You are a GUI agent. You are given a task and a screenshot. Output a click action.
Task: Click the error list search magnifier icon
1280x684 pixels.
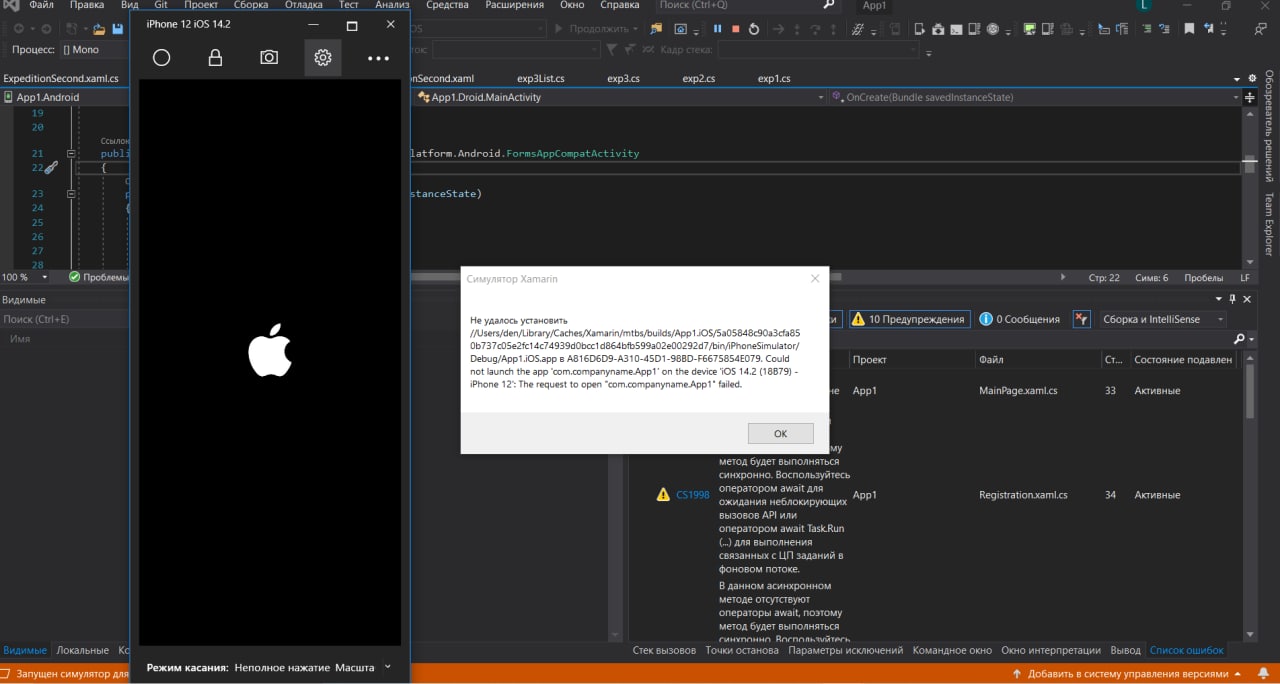1240,339
